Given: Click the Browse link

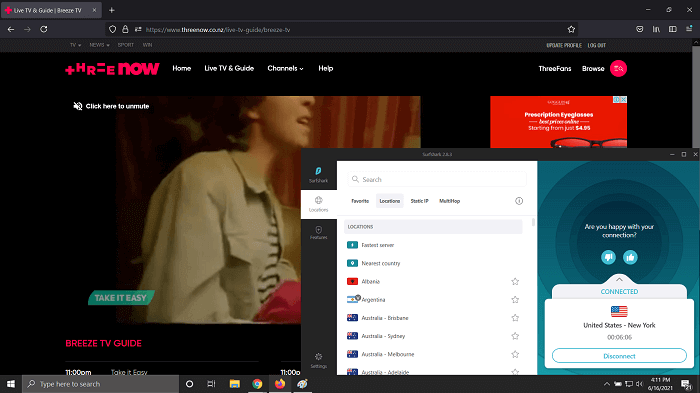Looking at the screenshot, I should pos(593,69).
